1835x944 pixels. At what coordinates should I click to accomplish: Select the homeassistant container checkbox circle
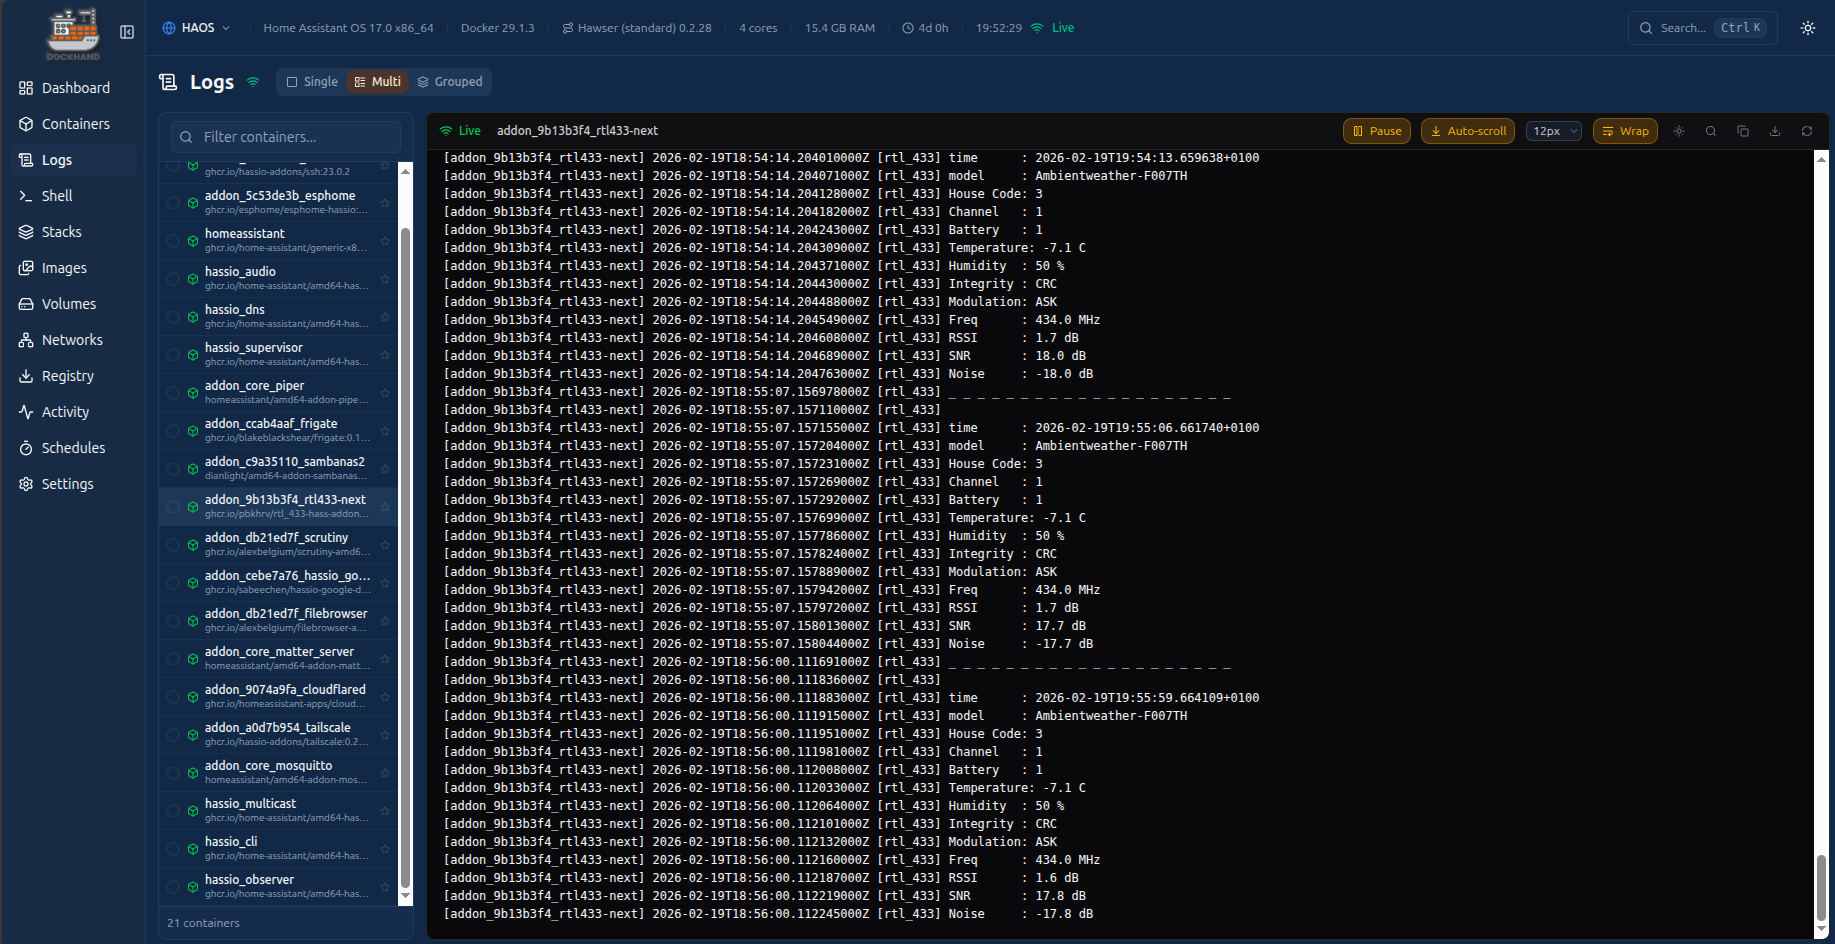pyautogui.click(x=173, y=241)
